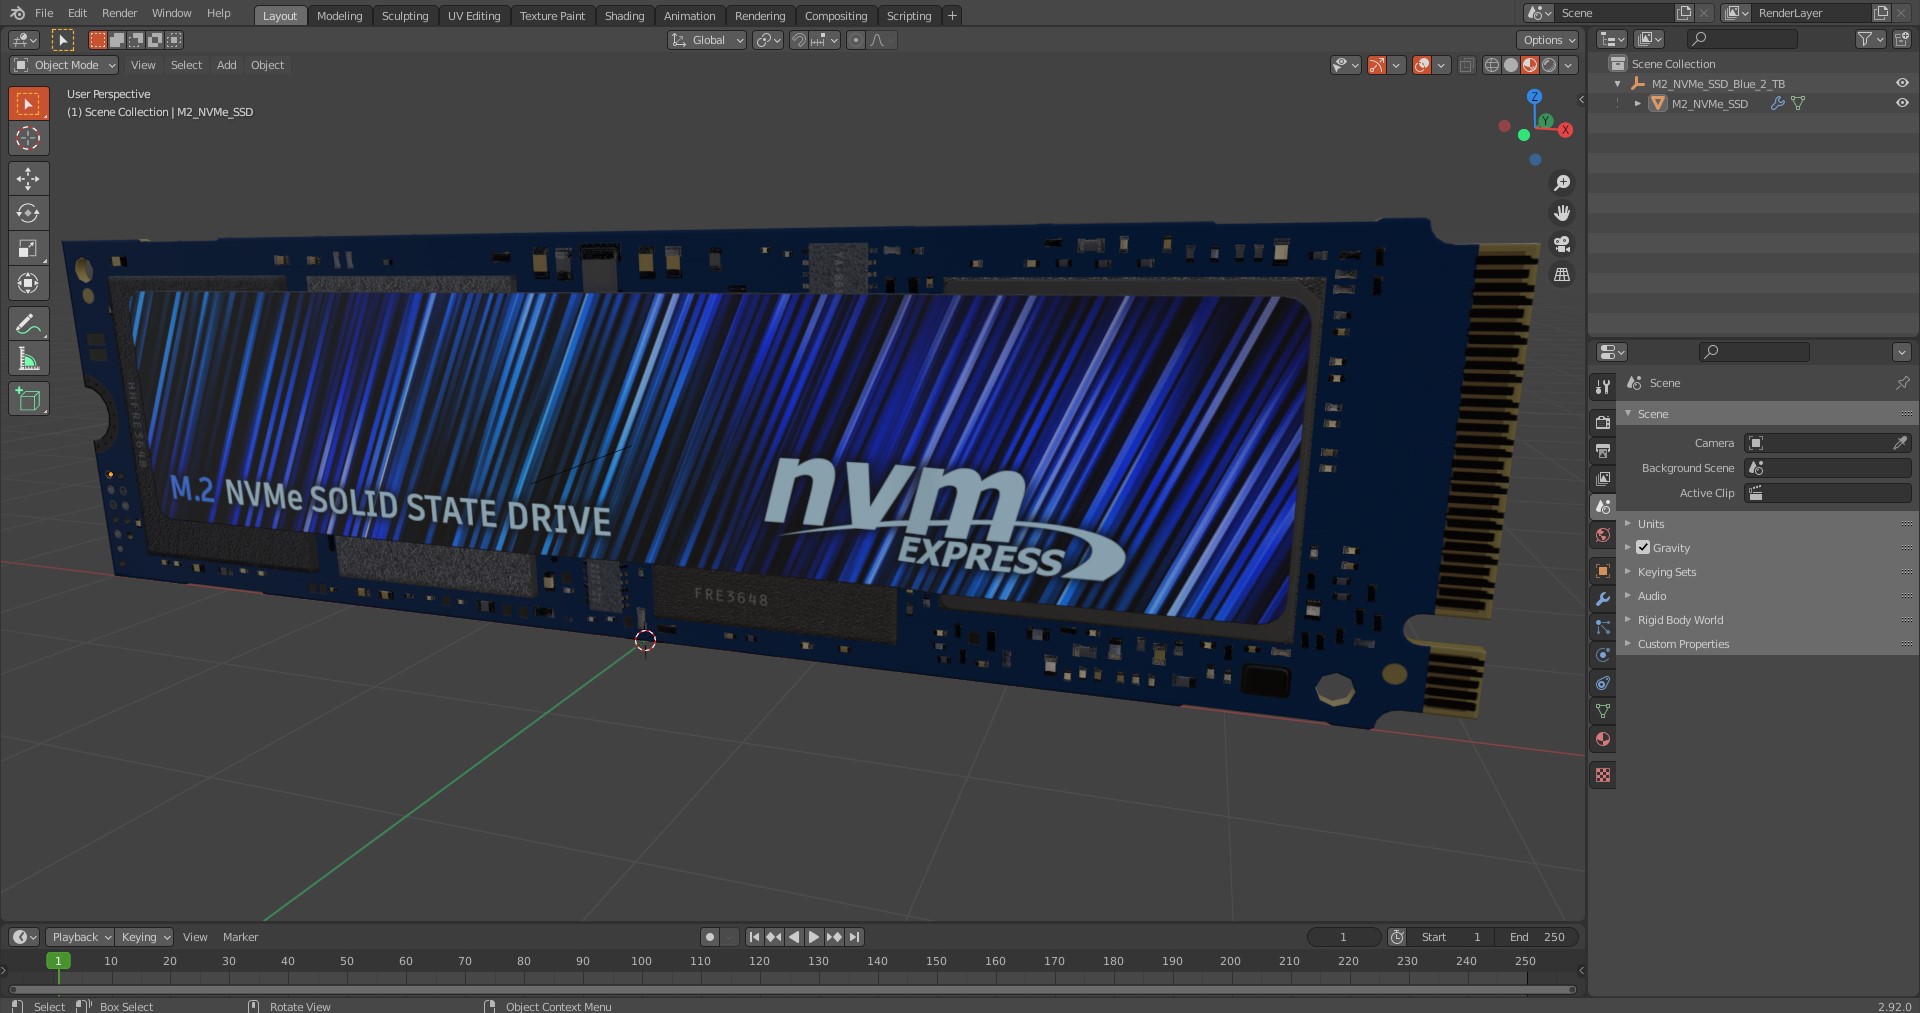Toggle auto keying record button

pos(710,937)
